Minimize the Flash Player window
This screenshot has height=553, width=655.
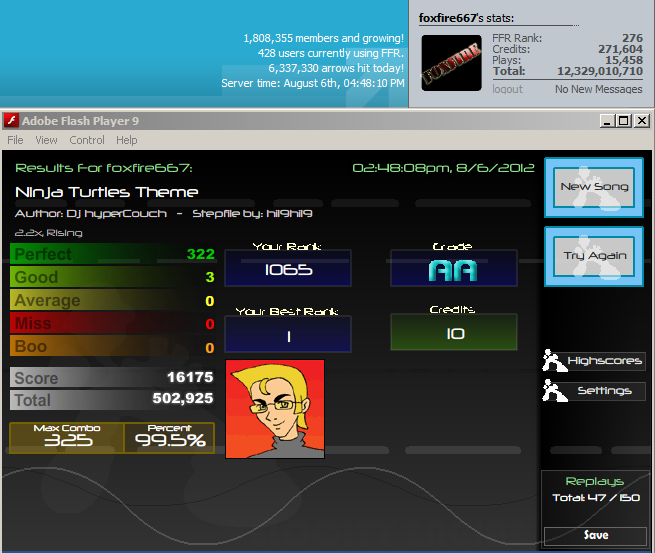coord(607,121)
